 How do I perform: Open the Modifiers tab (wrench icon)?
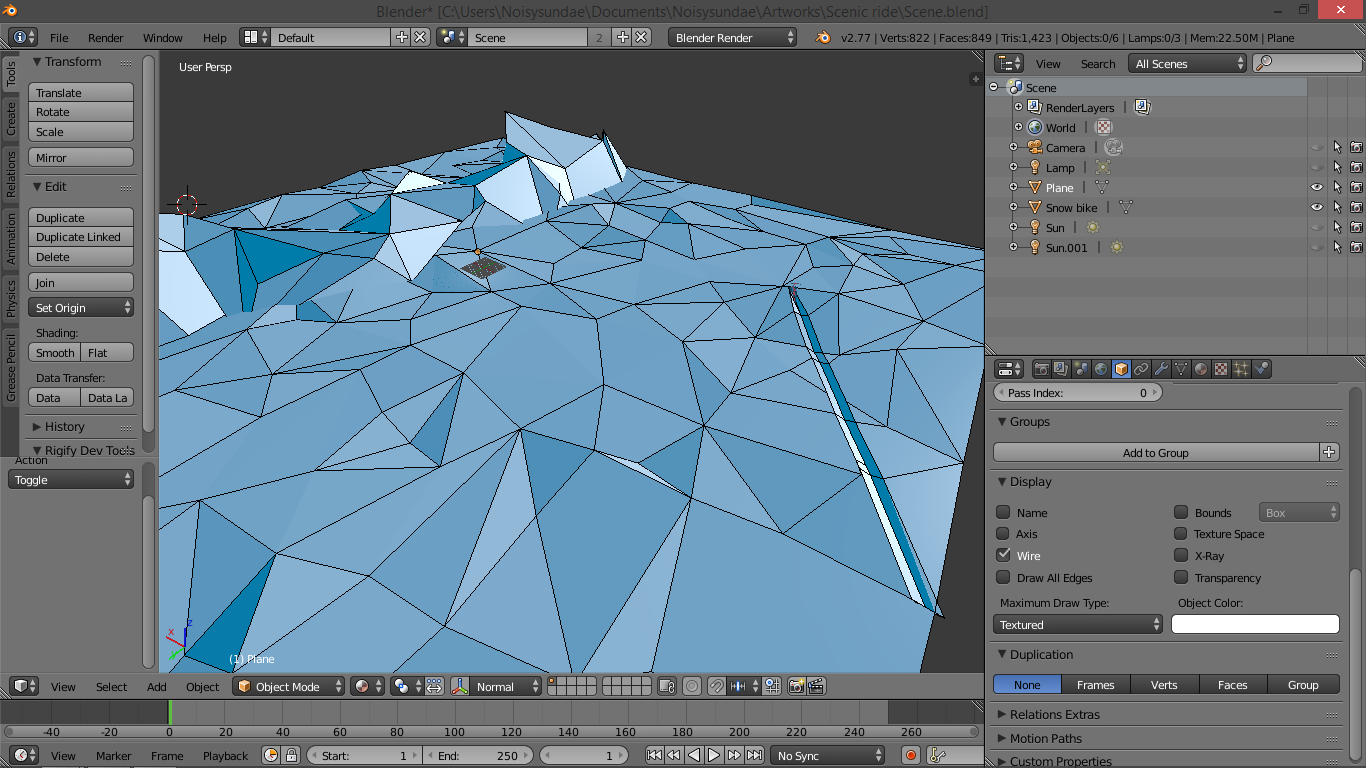tap(1161, 369)
